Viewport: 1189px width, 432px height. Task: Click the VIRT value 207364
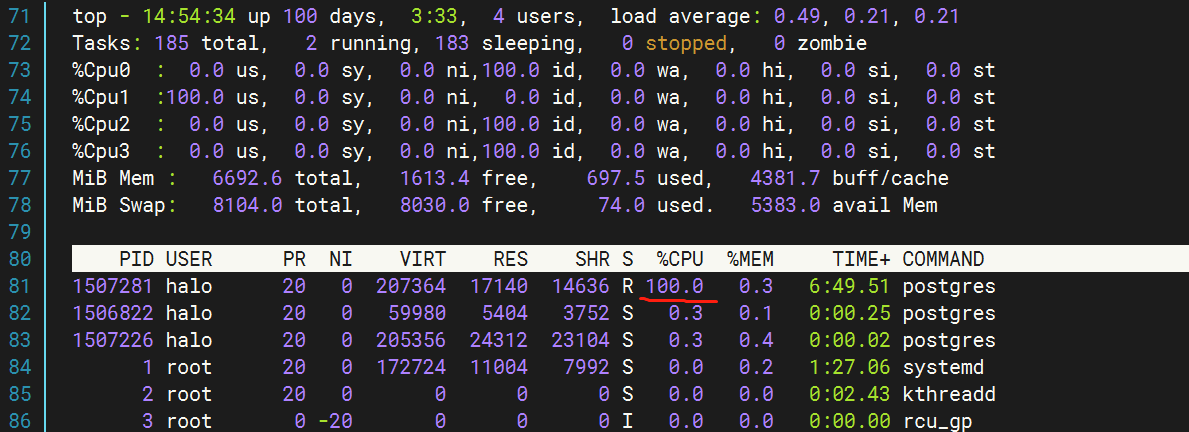tap(411, 286)
